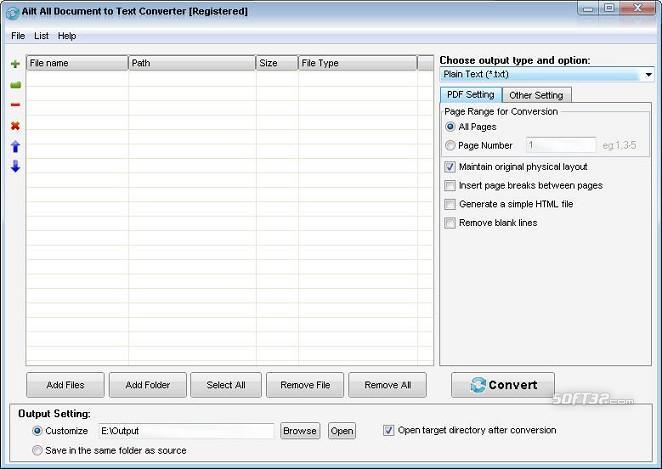Screen dimensions: 662x469
Task: Select the All Pages radio button
Action: pyautogui.click(x=450, y=127)
